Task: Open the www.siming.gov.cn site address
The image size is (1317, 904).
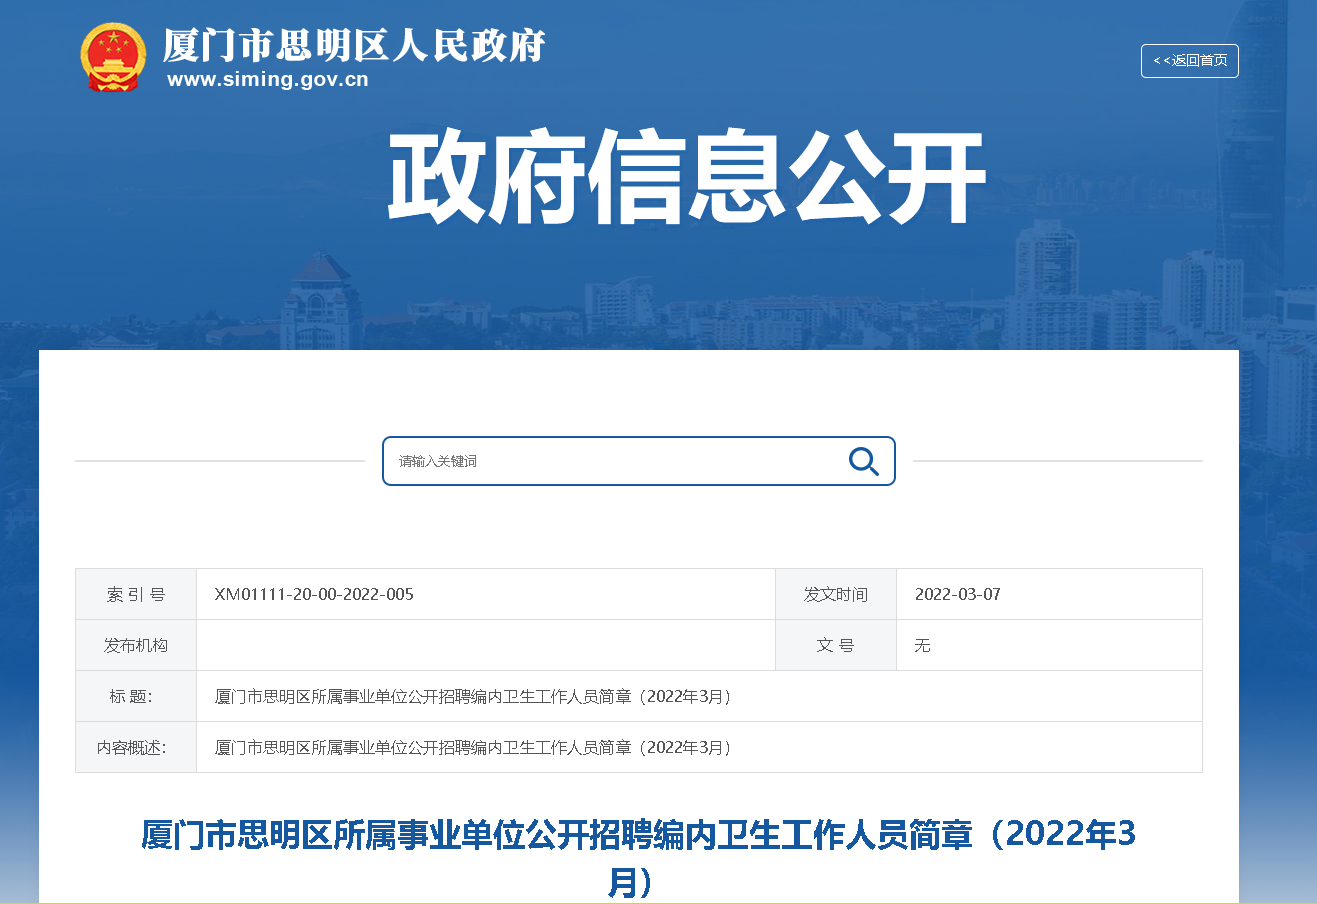Action: pos(268,80)
